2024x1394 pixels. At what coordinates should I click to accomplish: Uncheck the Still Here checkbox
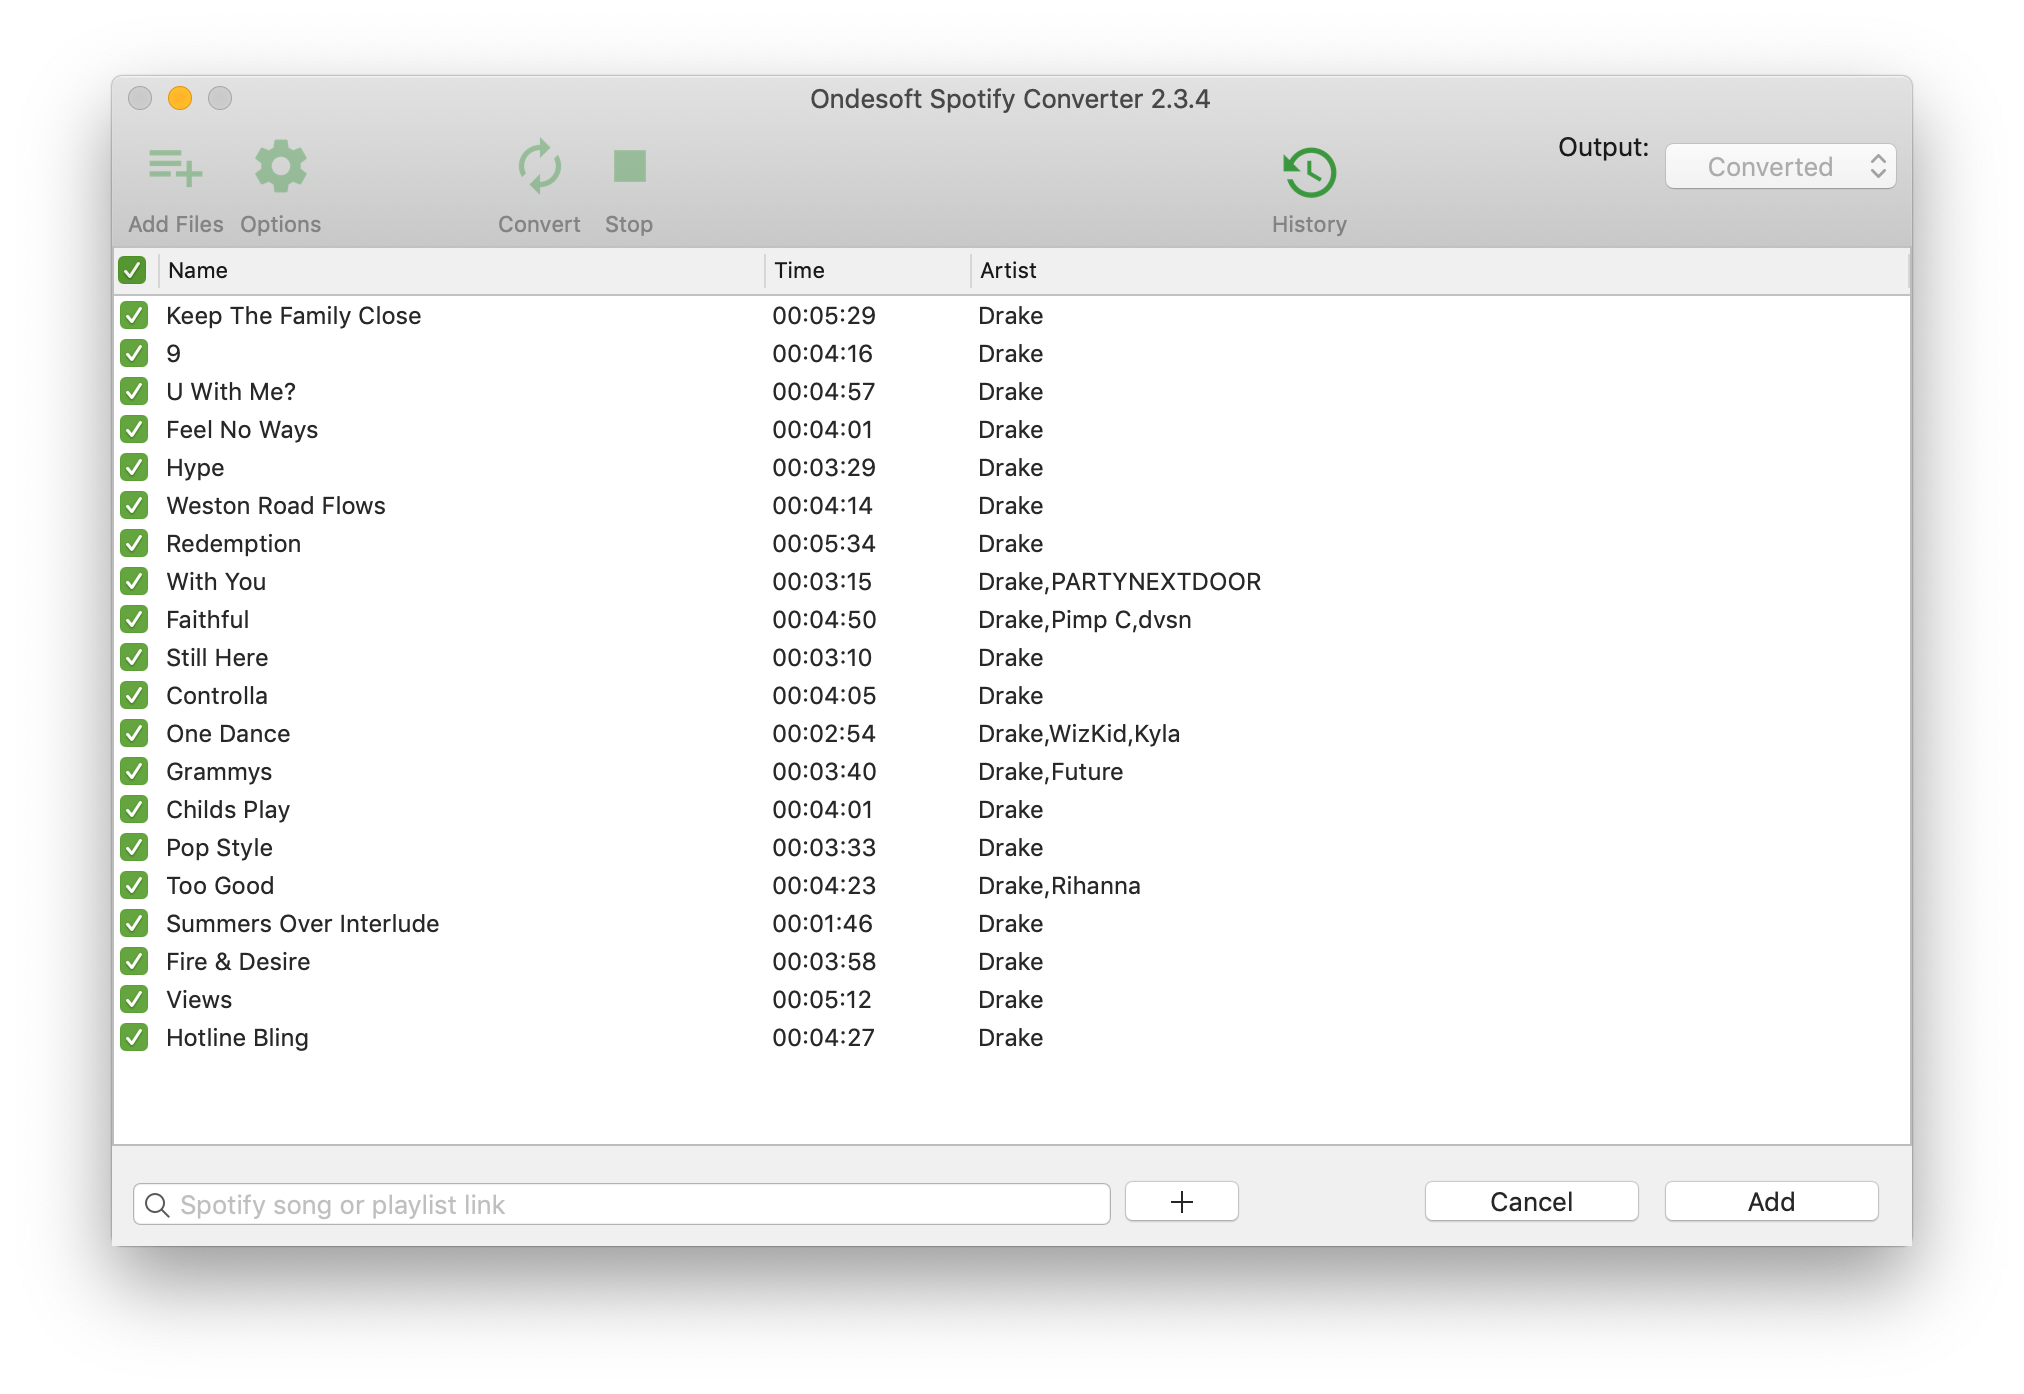(134, 658)
